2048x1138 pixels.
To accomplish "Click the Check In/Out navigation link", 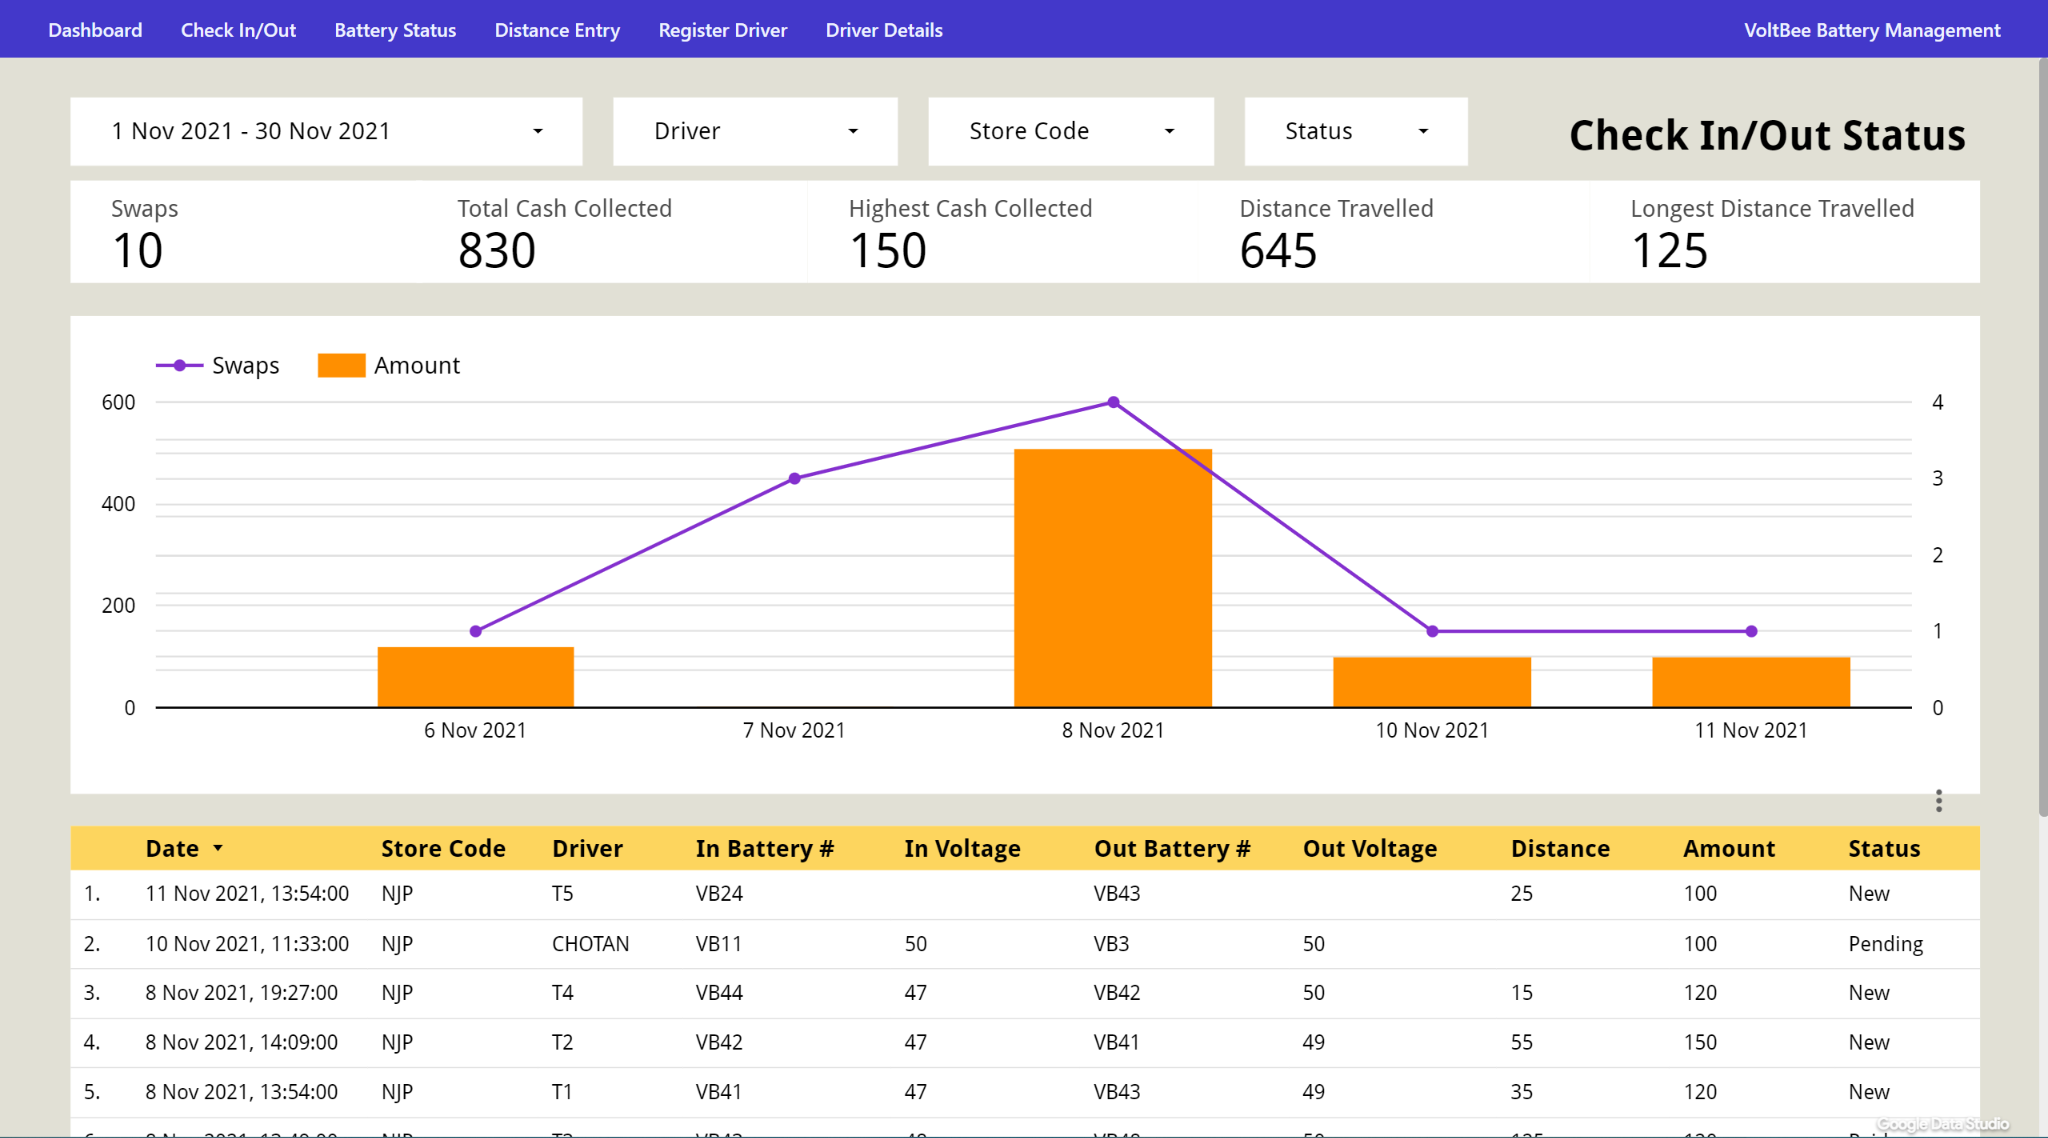I will click(238, 30).
